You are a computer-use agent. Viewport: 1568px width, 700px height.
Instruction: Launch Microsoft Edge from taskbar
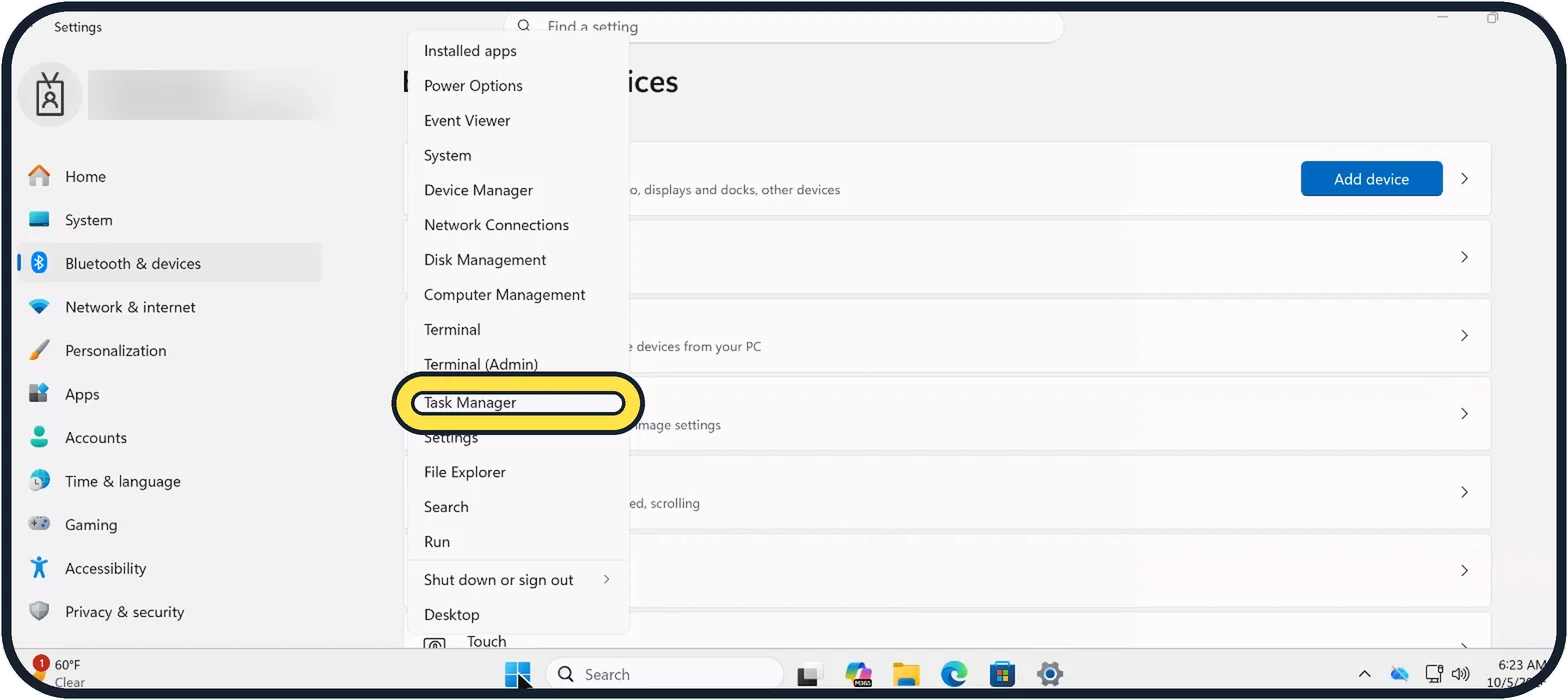tap(954, 674)
